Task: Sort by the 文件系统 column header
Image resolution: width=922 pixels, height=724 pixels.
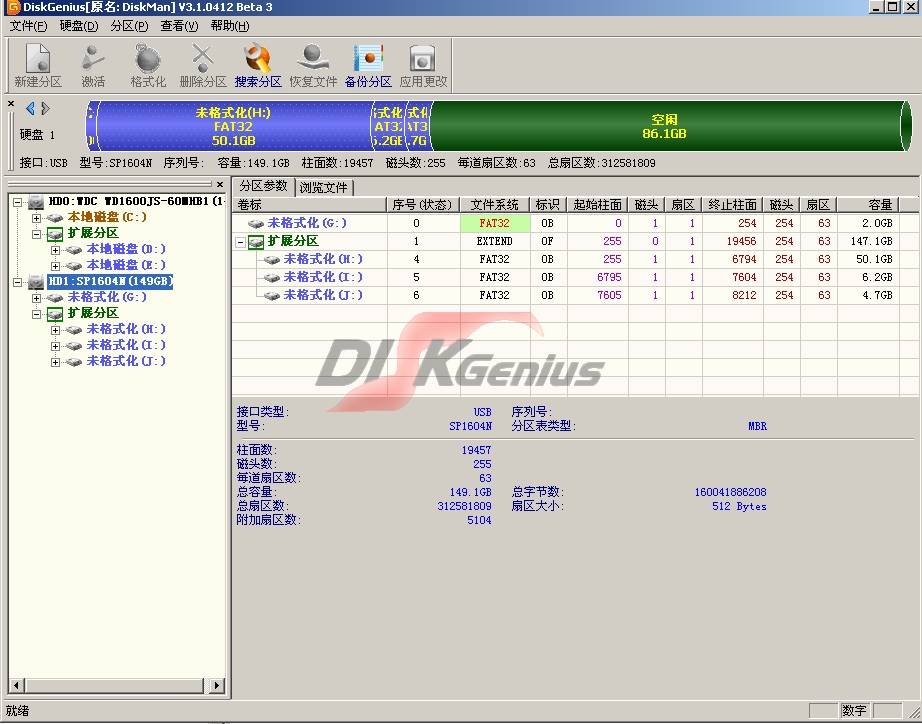Action: [495, 205]
